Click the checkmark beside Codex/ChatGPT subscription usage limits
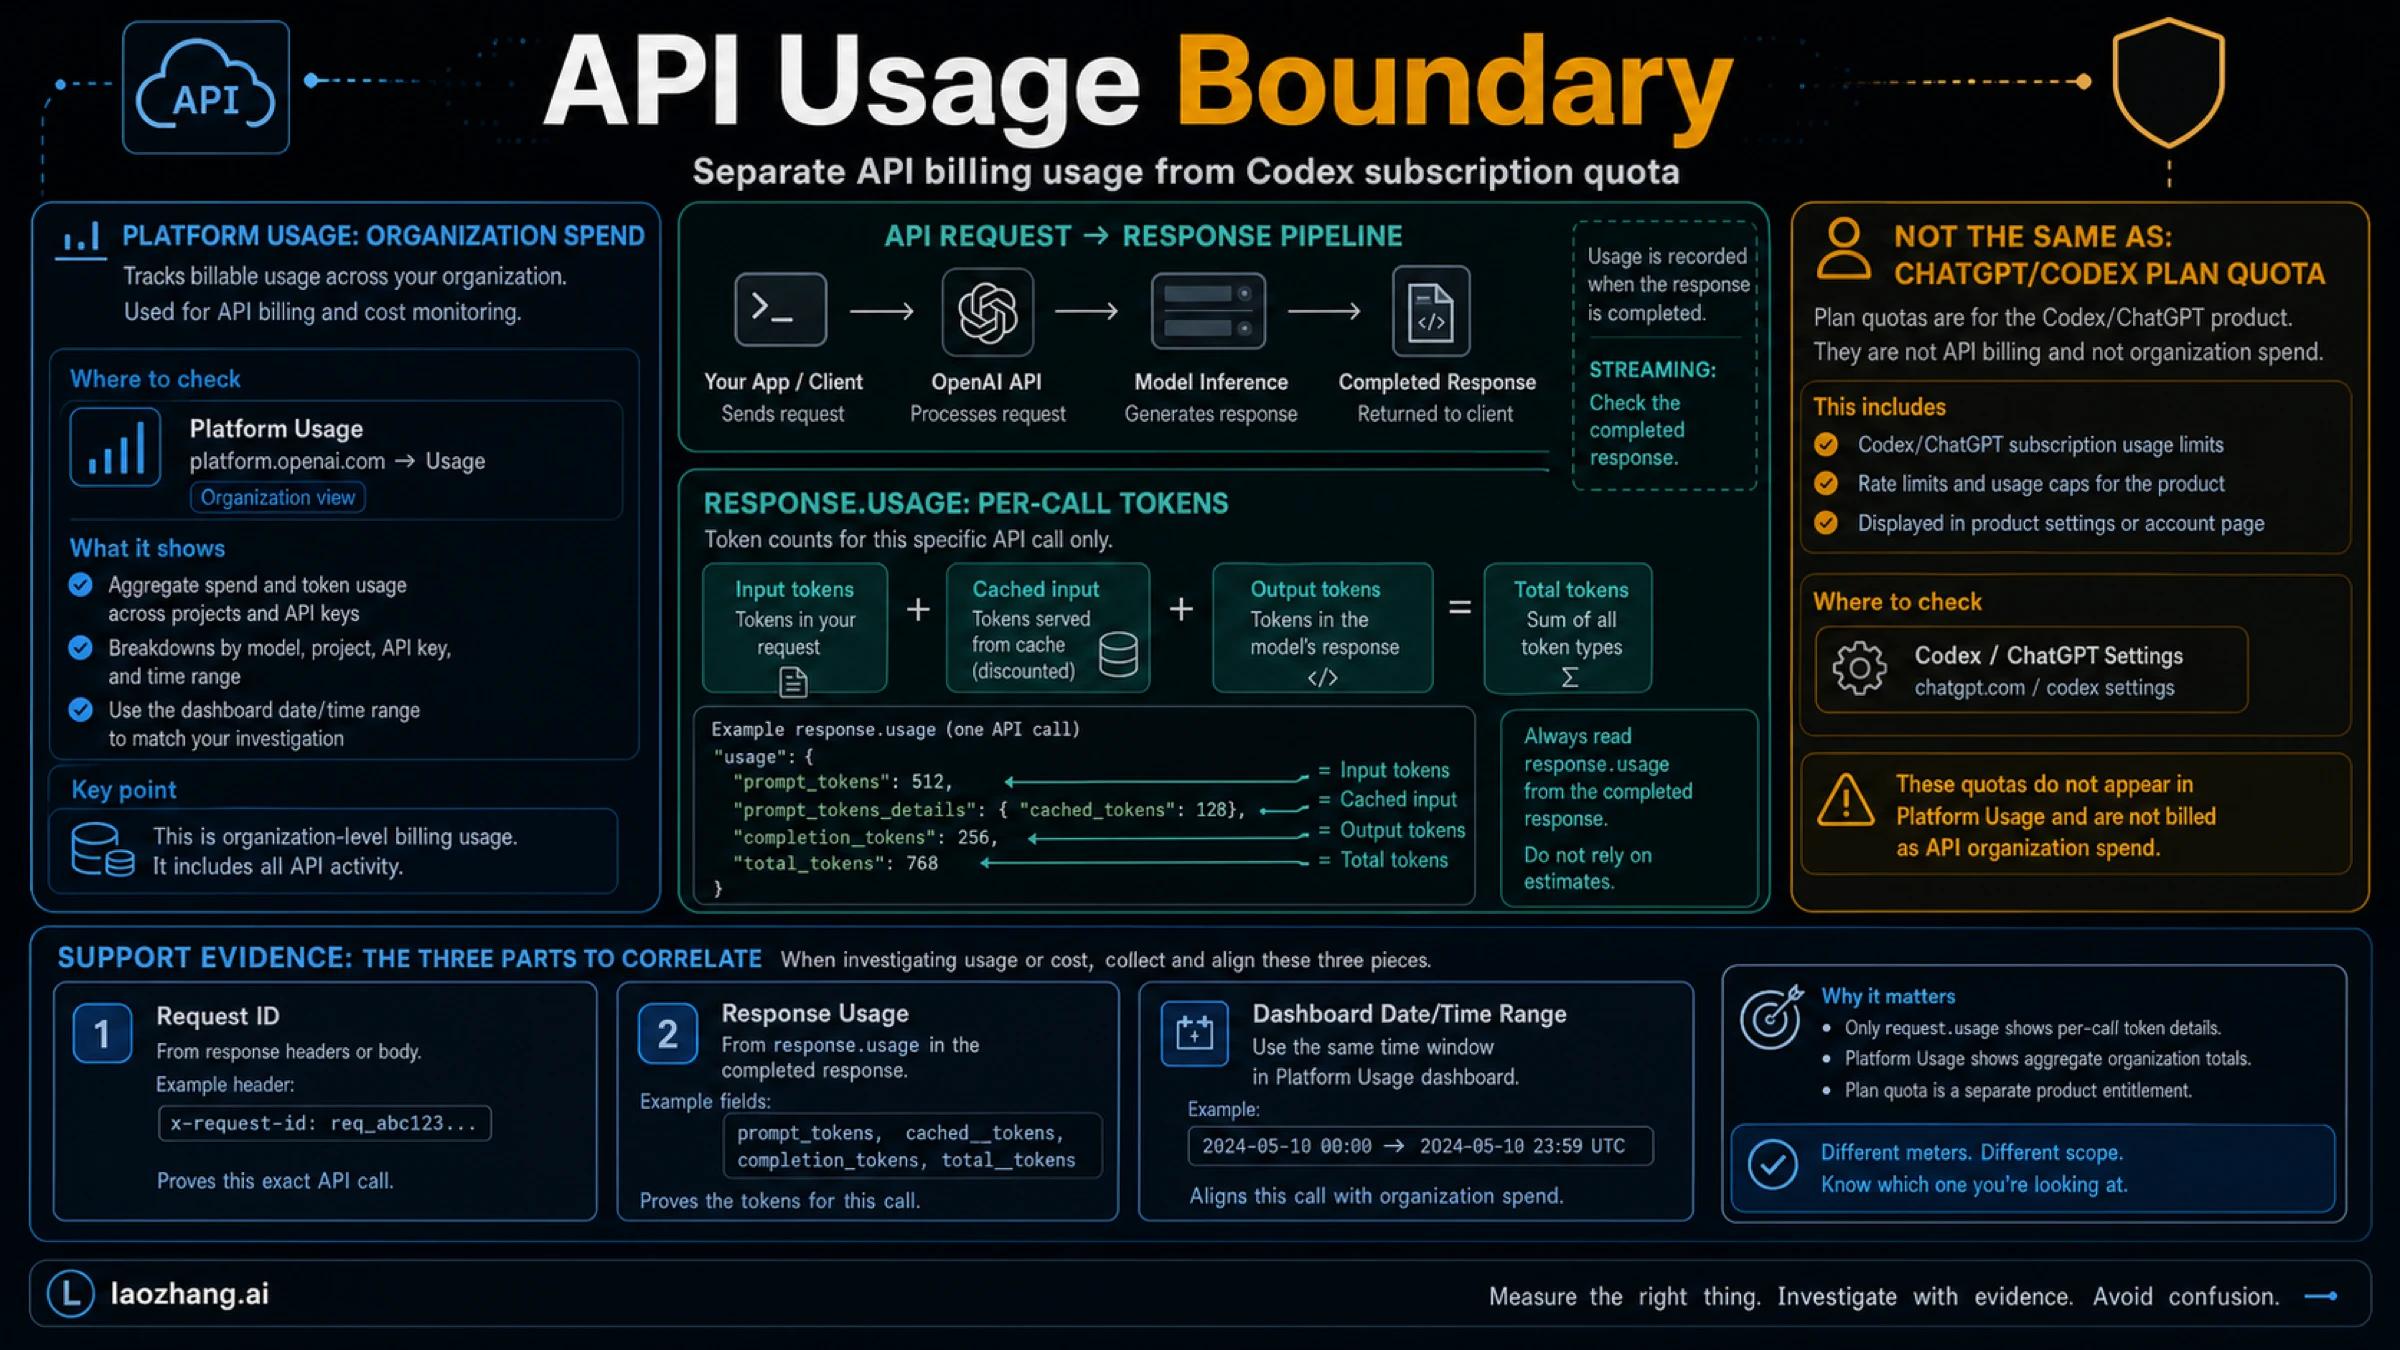Viewport: 2400px width, 1350px height. tap(1826, 444)
